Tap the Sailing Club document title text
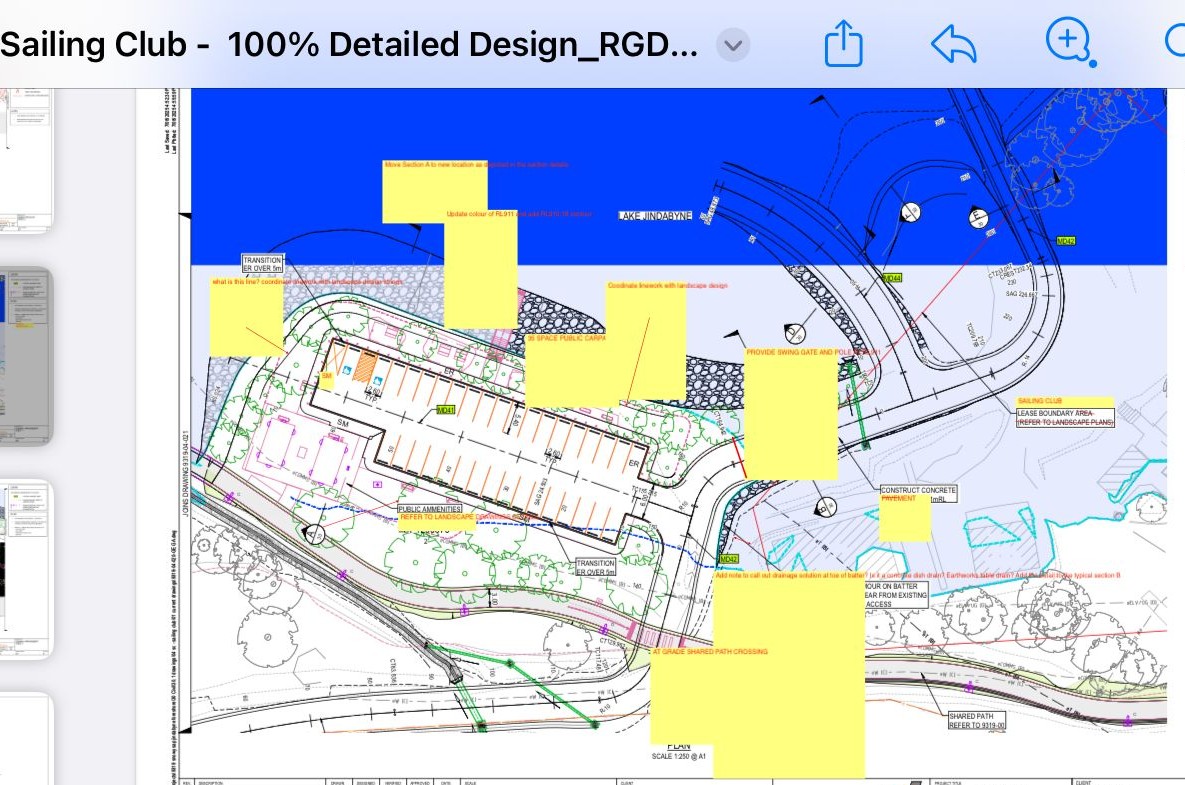 pos(350,45)
